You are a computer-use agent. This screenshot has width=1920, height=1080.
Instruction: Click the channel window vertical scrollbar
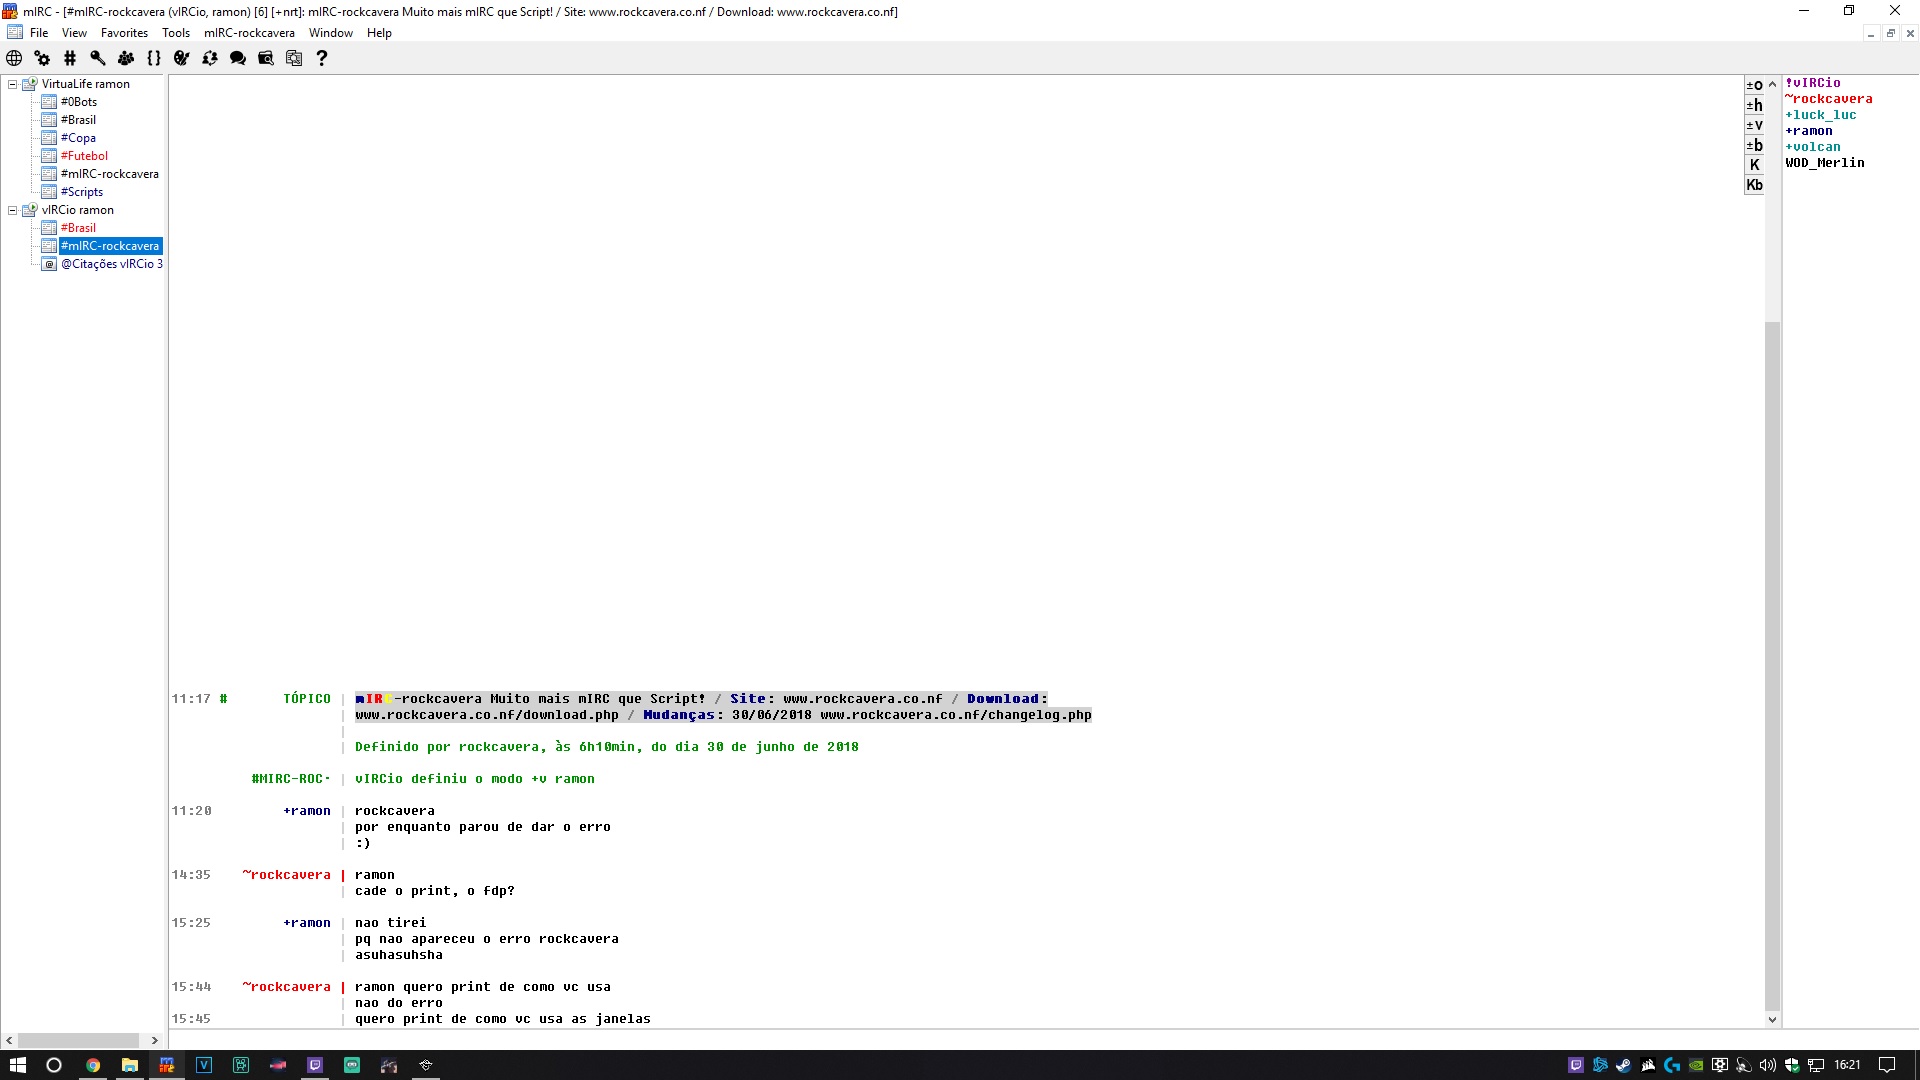pos(1772,665)
